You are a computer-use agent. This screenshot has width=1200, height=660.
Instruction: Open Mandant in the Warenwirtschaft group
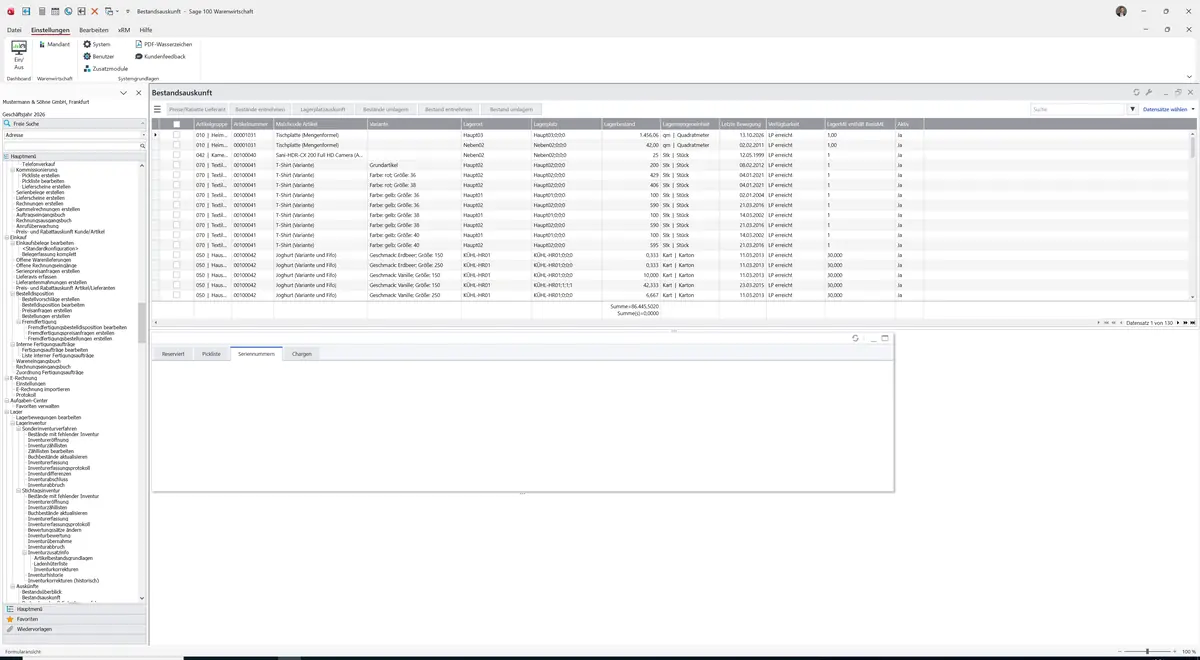tap(55, 44)
